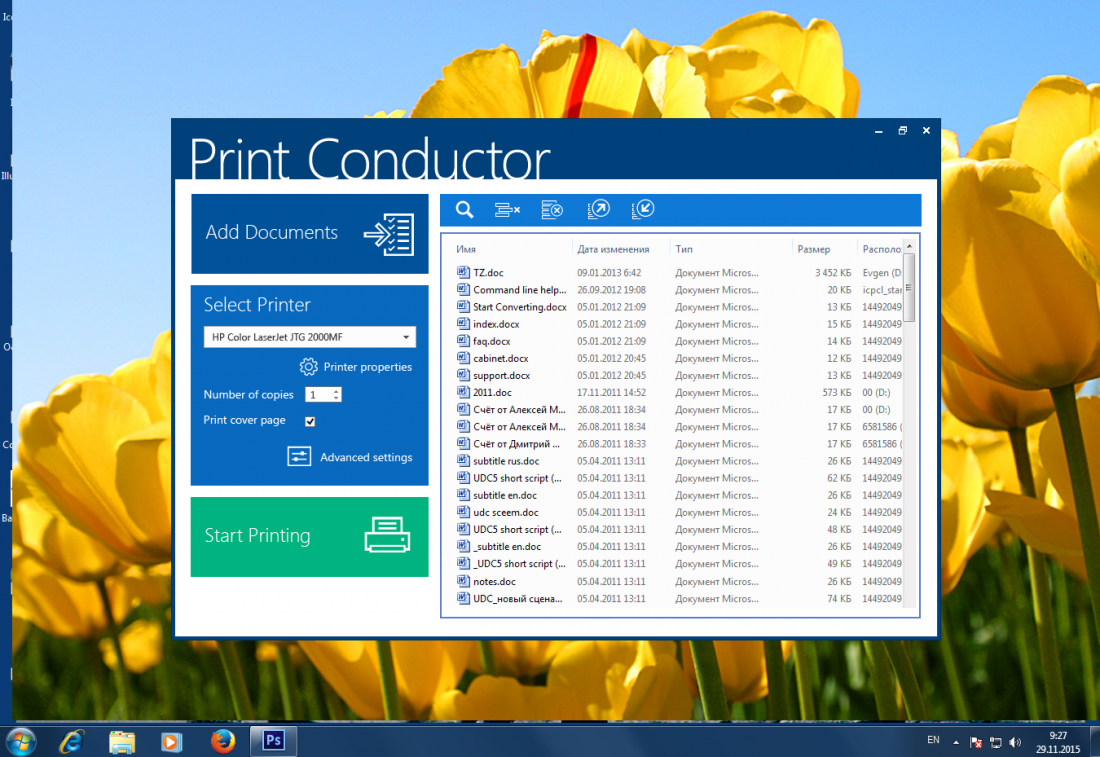
Task: Sort by the Имя column header
Action: tap(466, 249)
